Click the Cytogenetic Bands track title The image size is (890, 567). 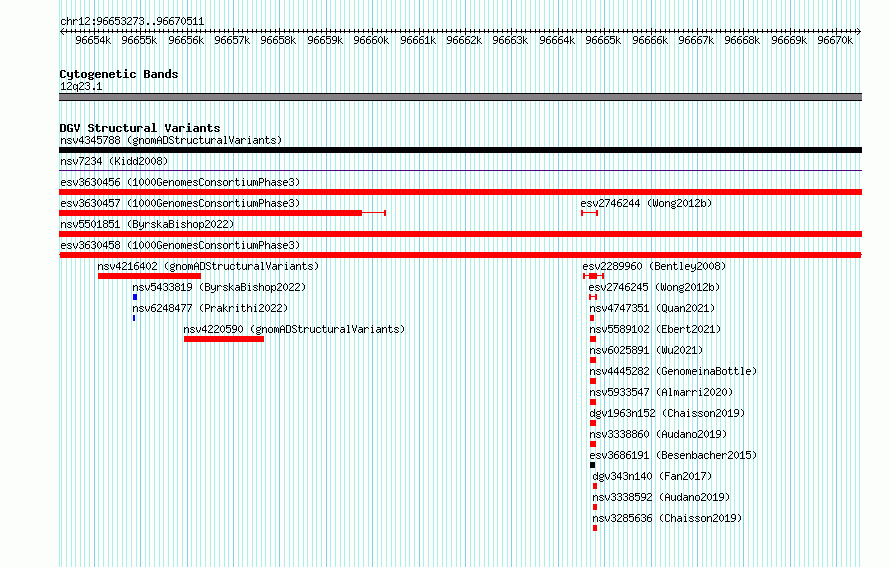point(119,74)
